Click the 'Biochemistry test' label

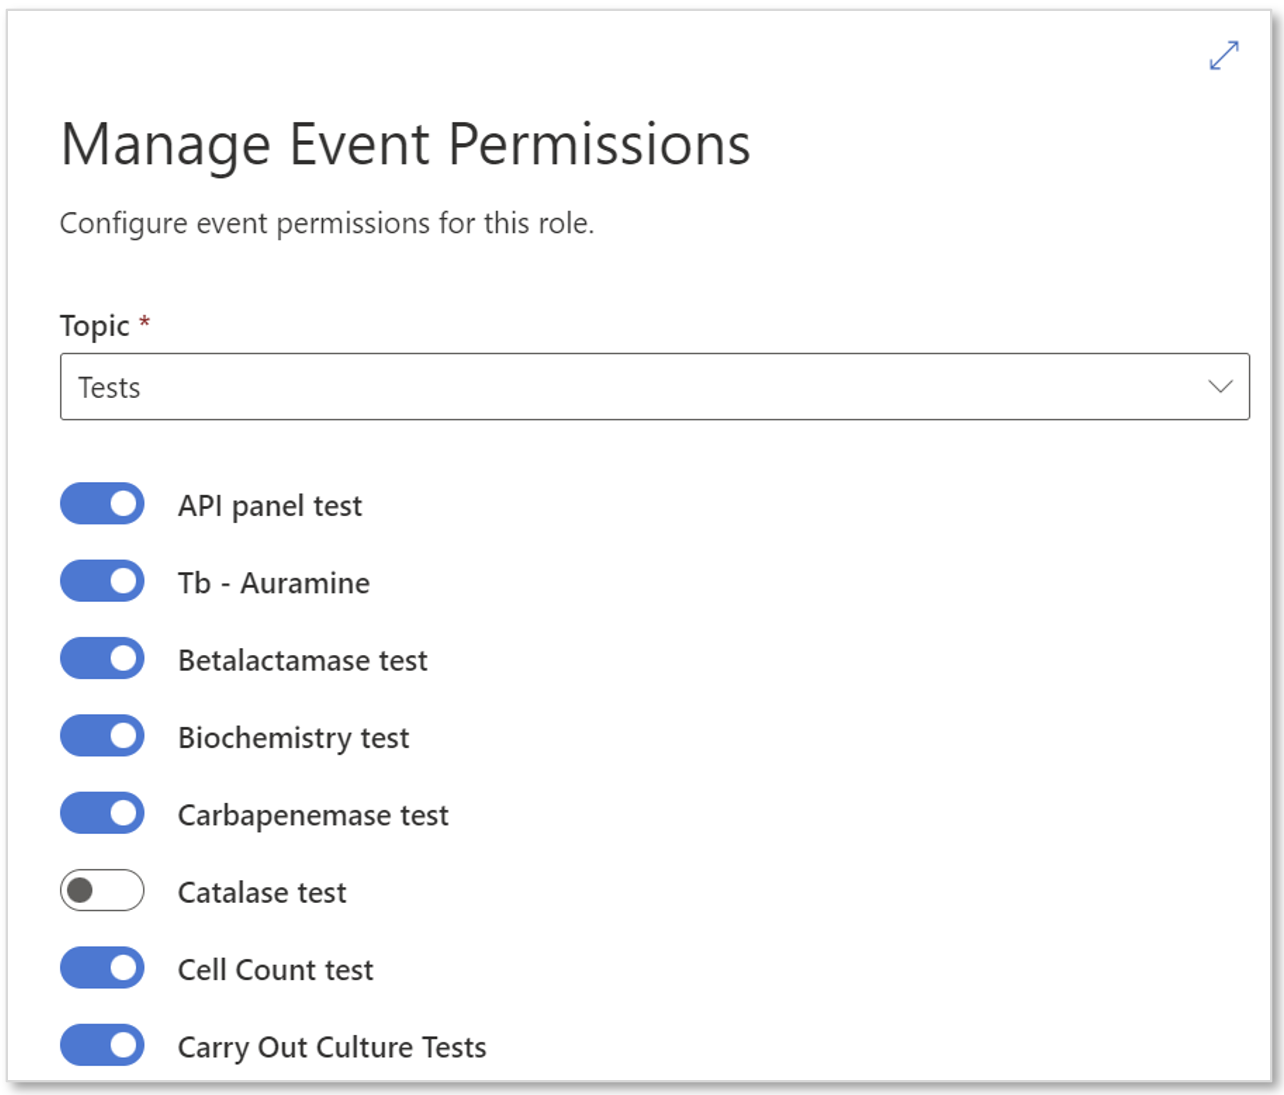(294, 738)
